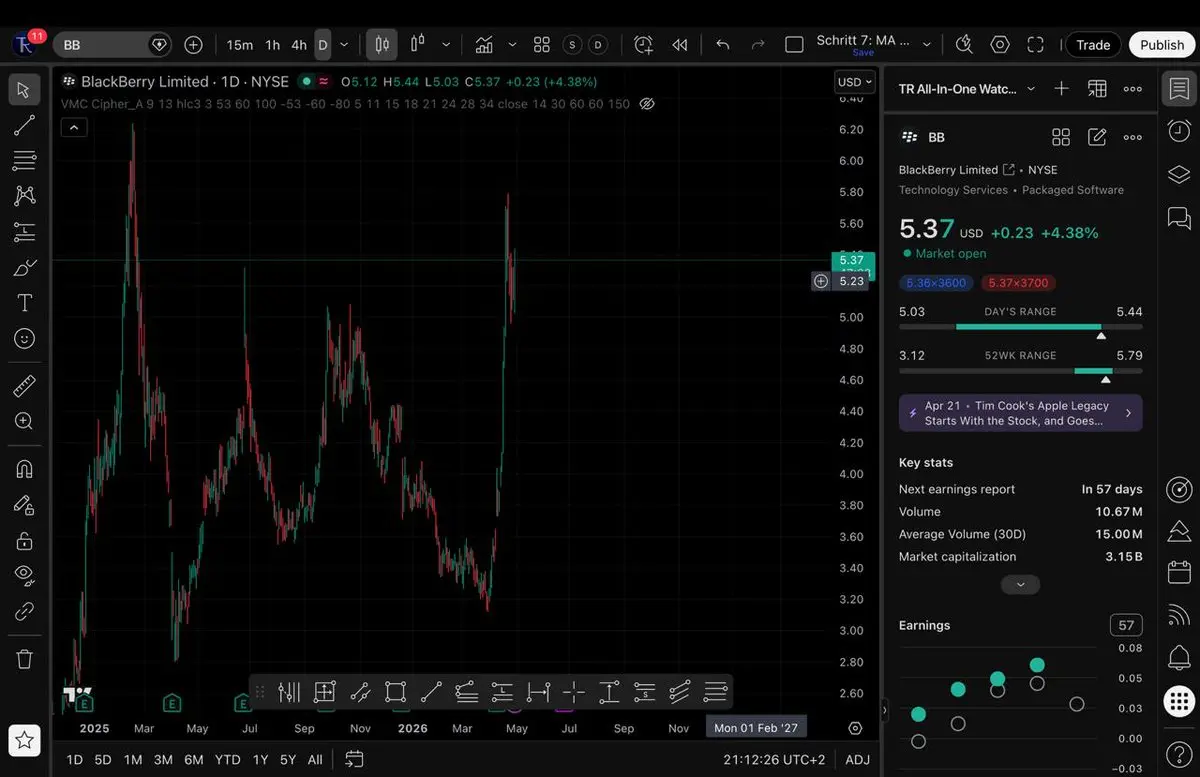Click the Replay rewind icon
Viewport: 1200px width, 777px height.
pyautogui.click(x=680, y=45)
